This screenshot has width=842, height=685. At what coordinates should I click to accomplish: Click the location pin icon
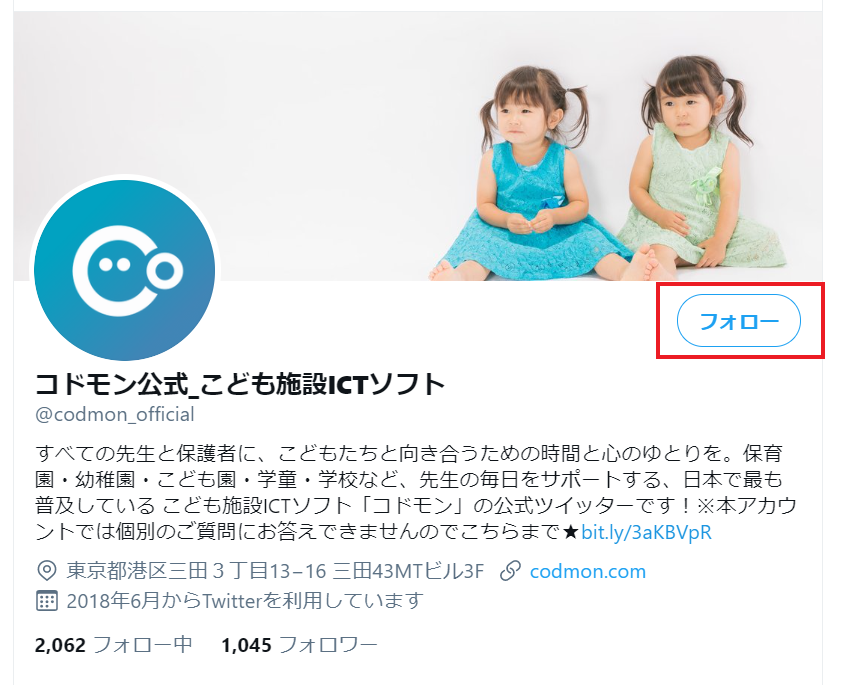[x=46, y=571]
